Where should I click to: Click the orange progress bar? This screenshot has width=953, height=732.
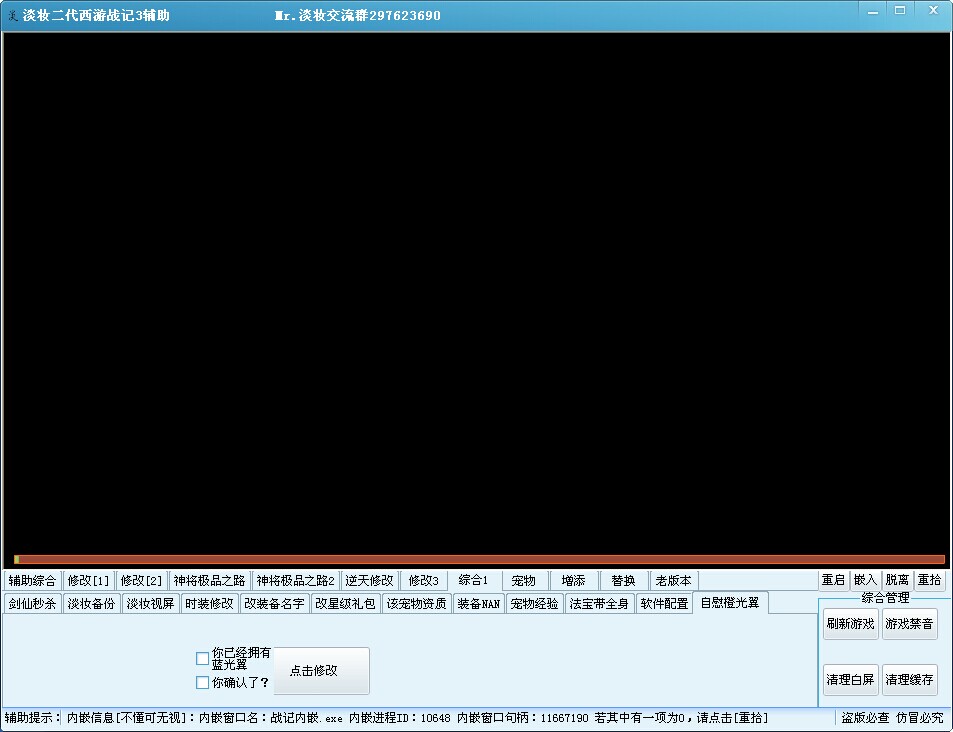point(480,560)
